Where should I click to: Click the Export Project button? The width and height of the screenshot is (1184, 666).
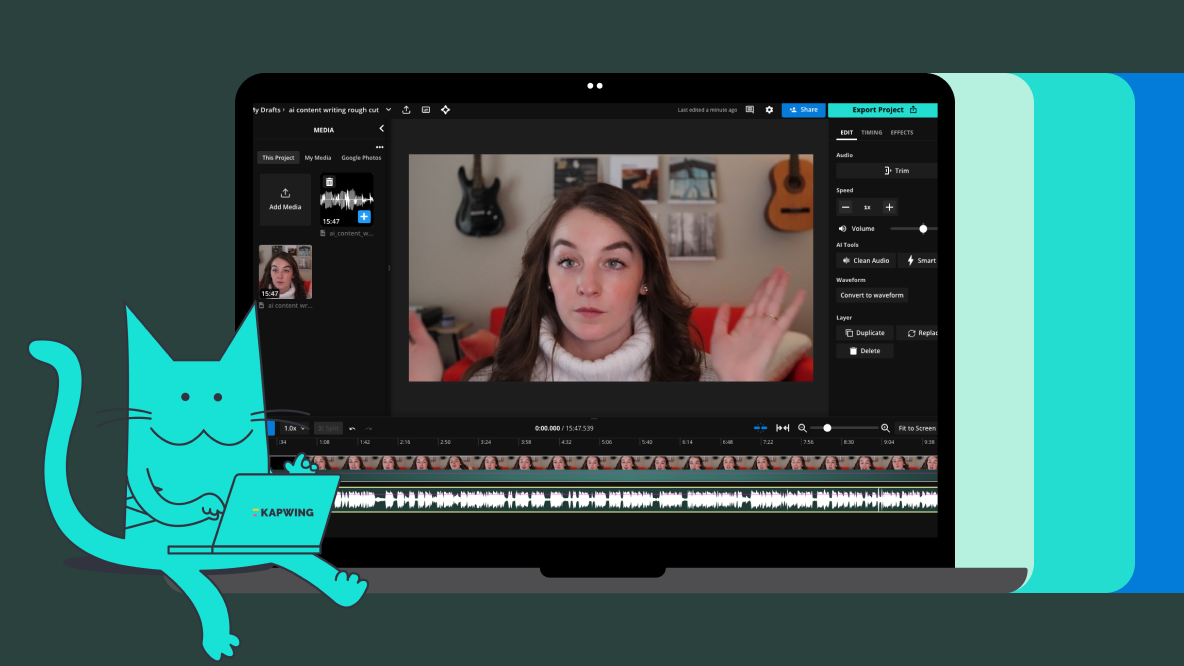pyautogui.click(x=882, y=110)
